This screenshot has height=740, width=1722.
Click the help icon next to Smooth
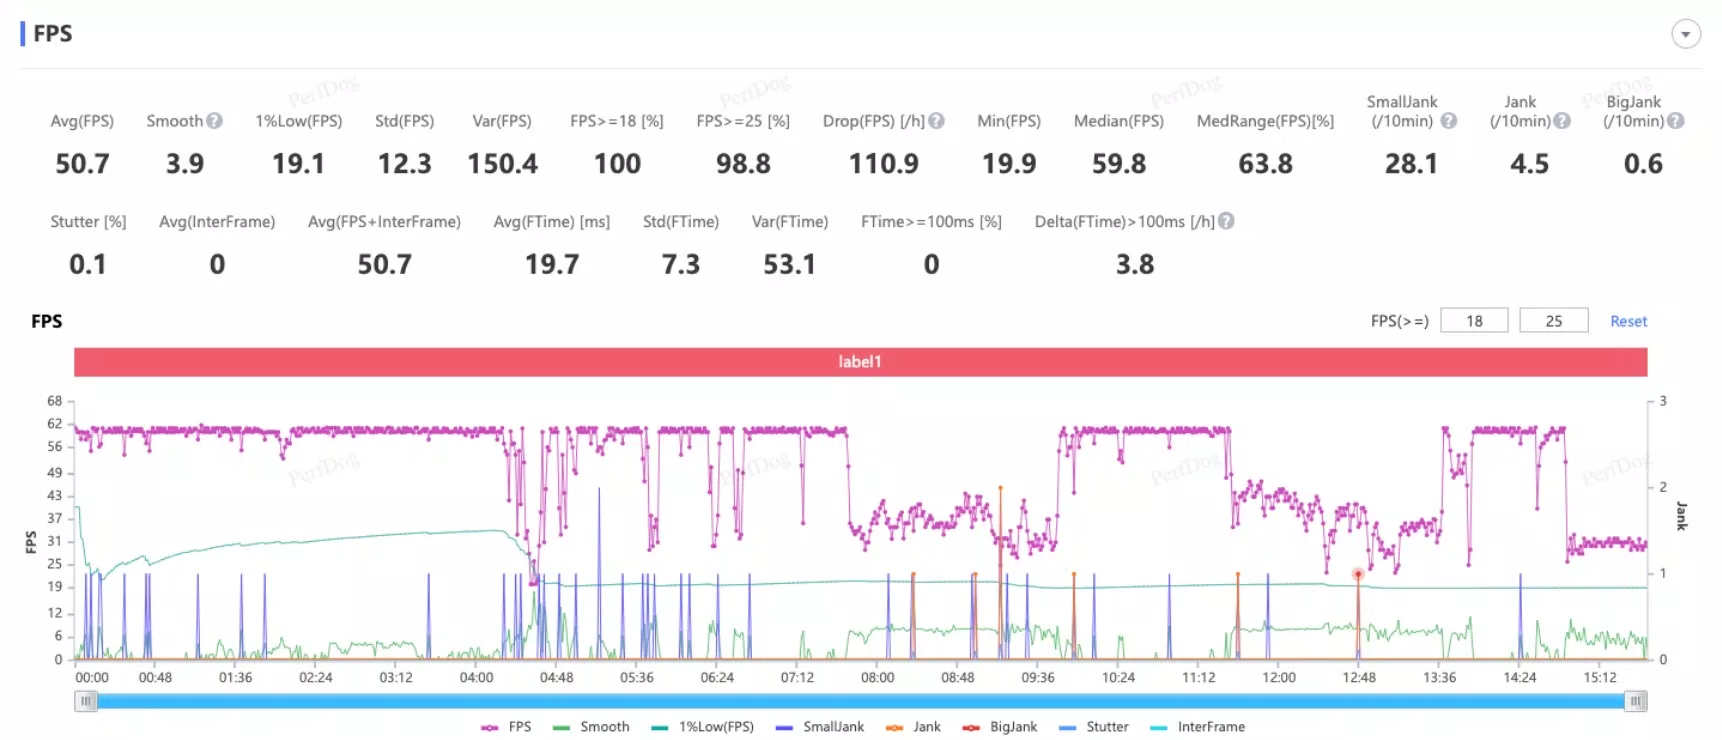214,121
